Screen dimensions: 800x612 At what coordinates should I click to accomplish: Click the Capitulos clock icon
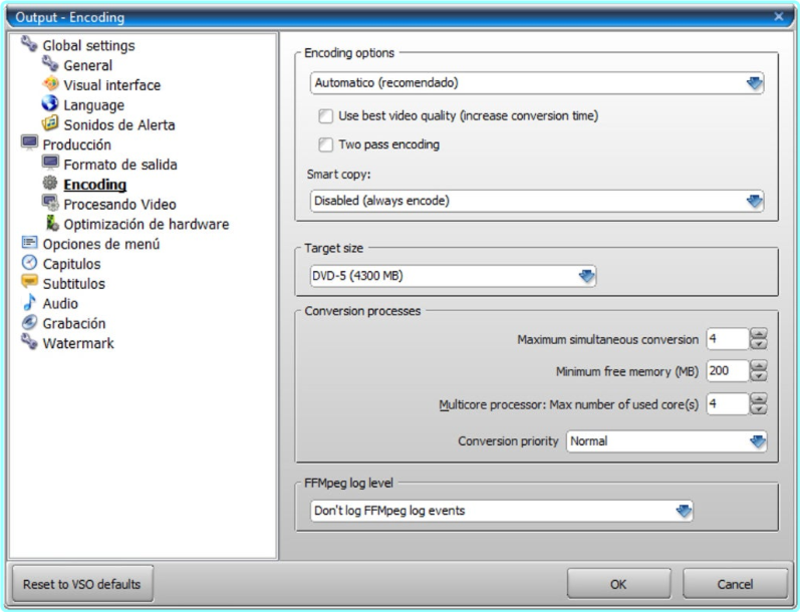[29, 263]
